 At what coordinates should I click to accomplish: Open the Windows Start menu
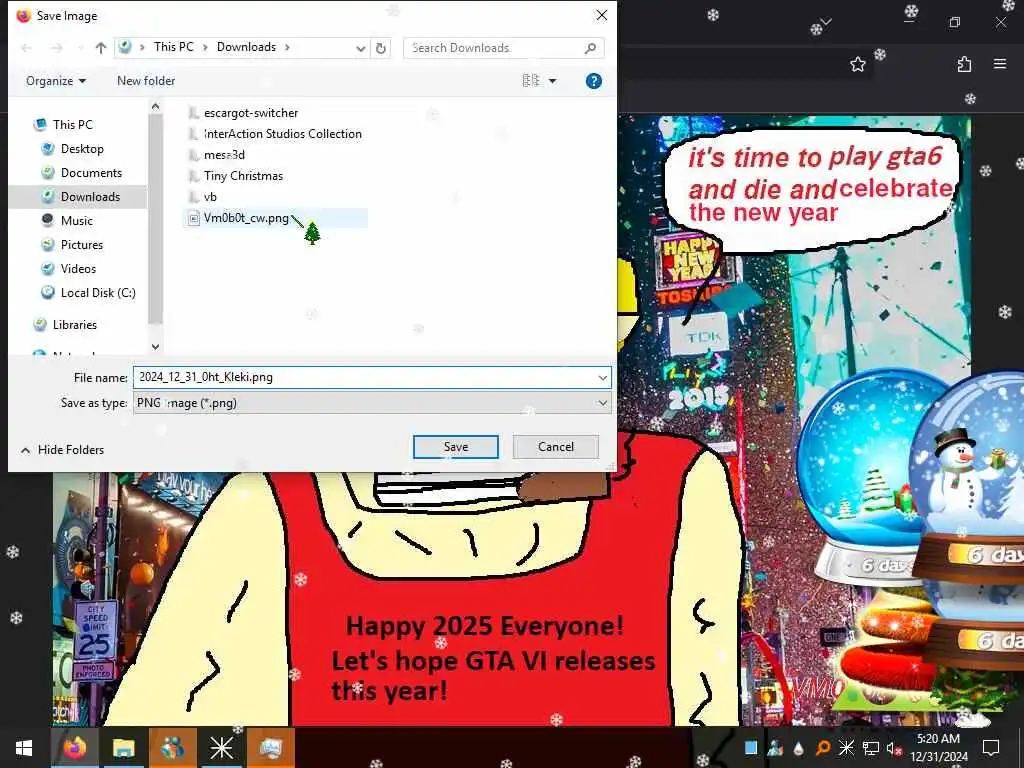pyautogui.click(x=24, y=748)
